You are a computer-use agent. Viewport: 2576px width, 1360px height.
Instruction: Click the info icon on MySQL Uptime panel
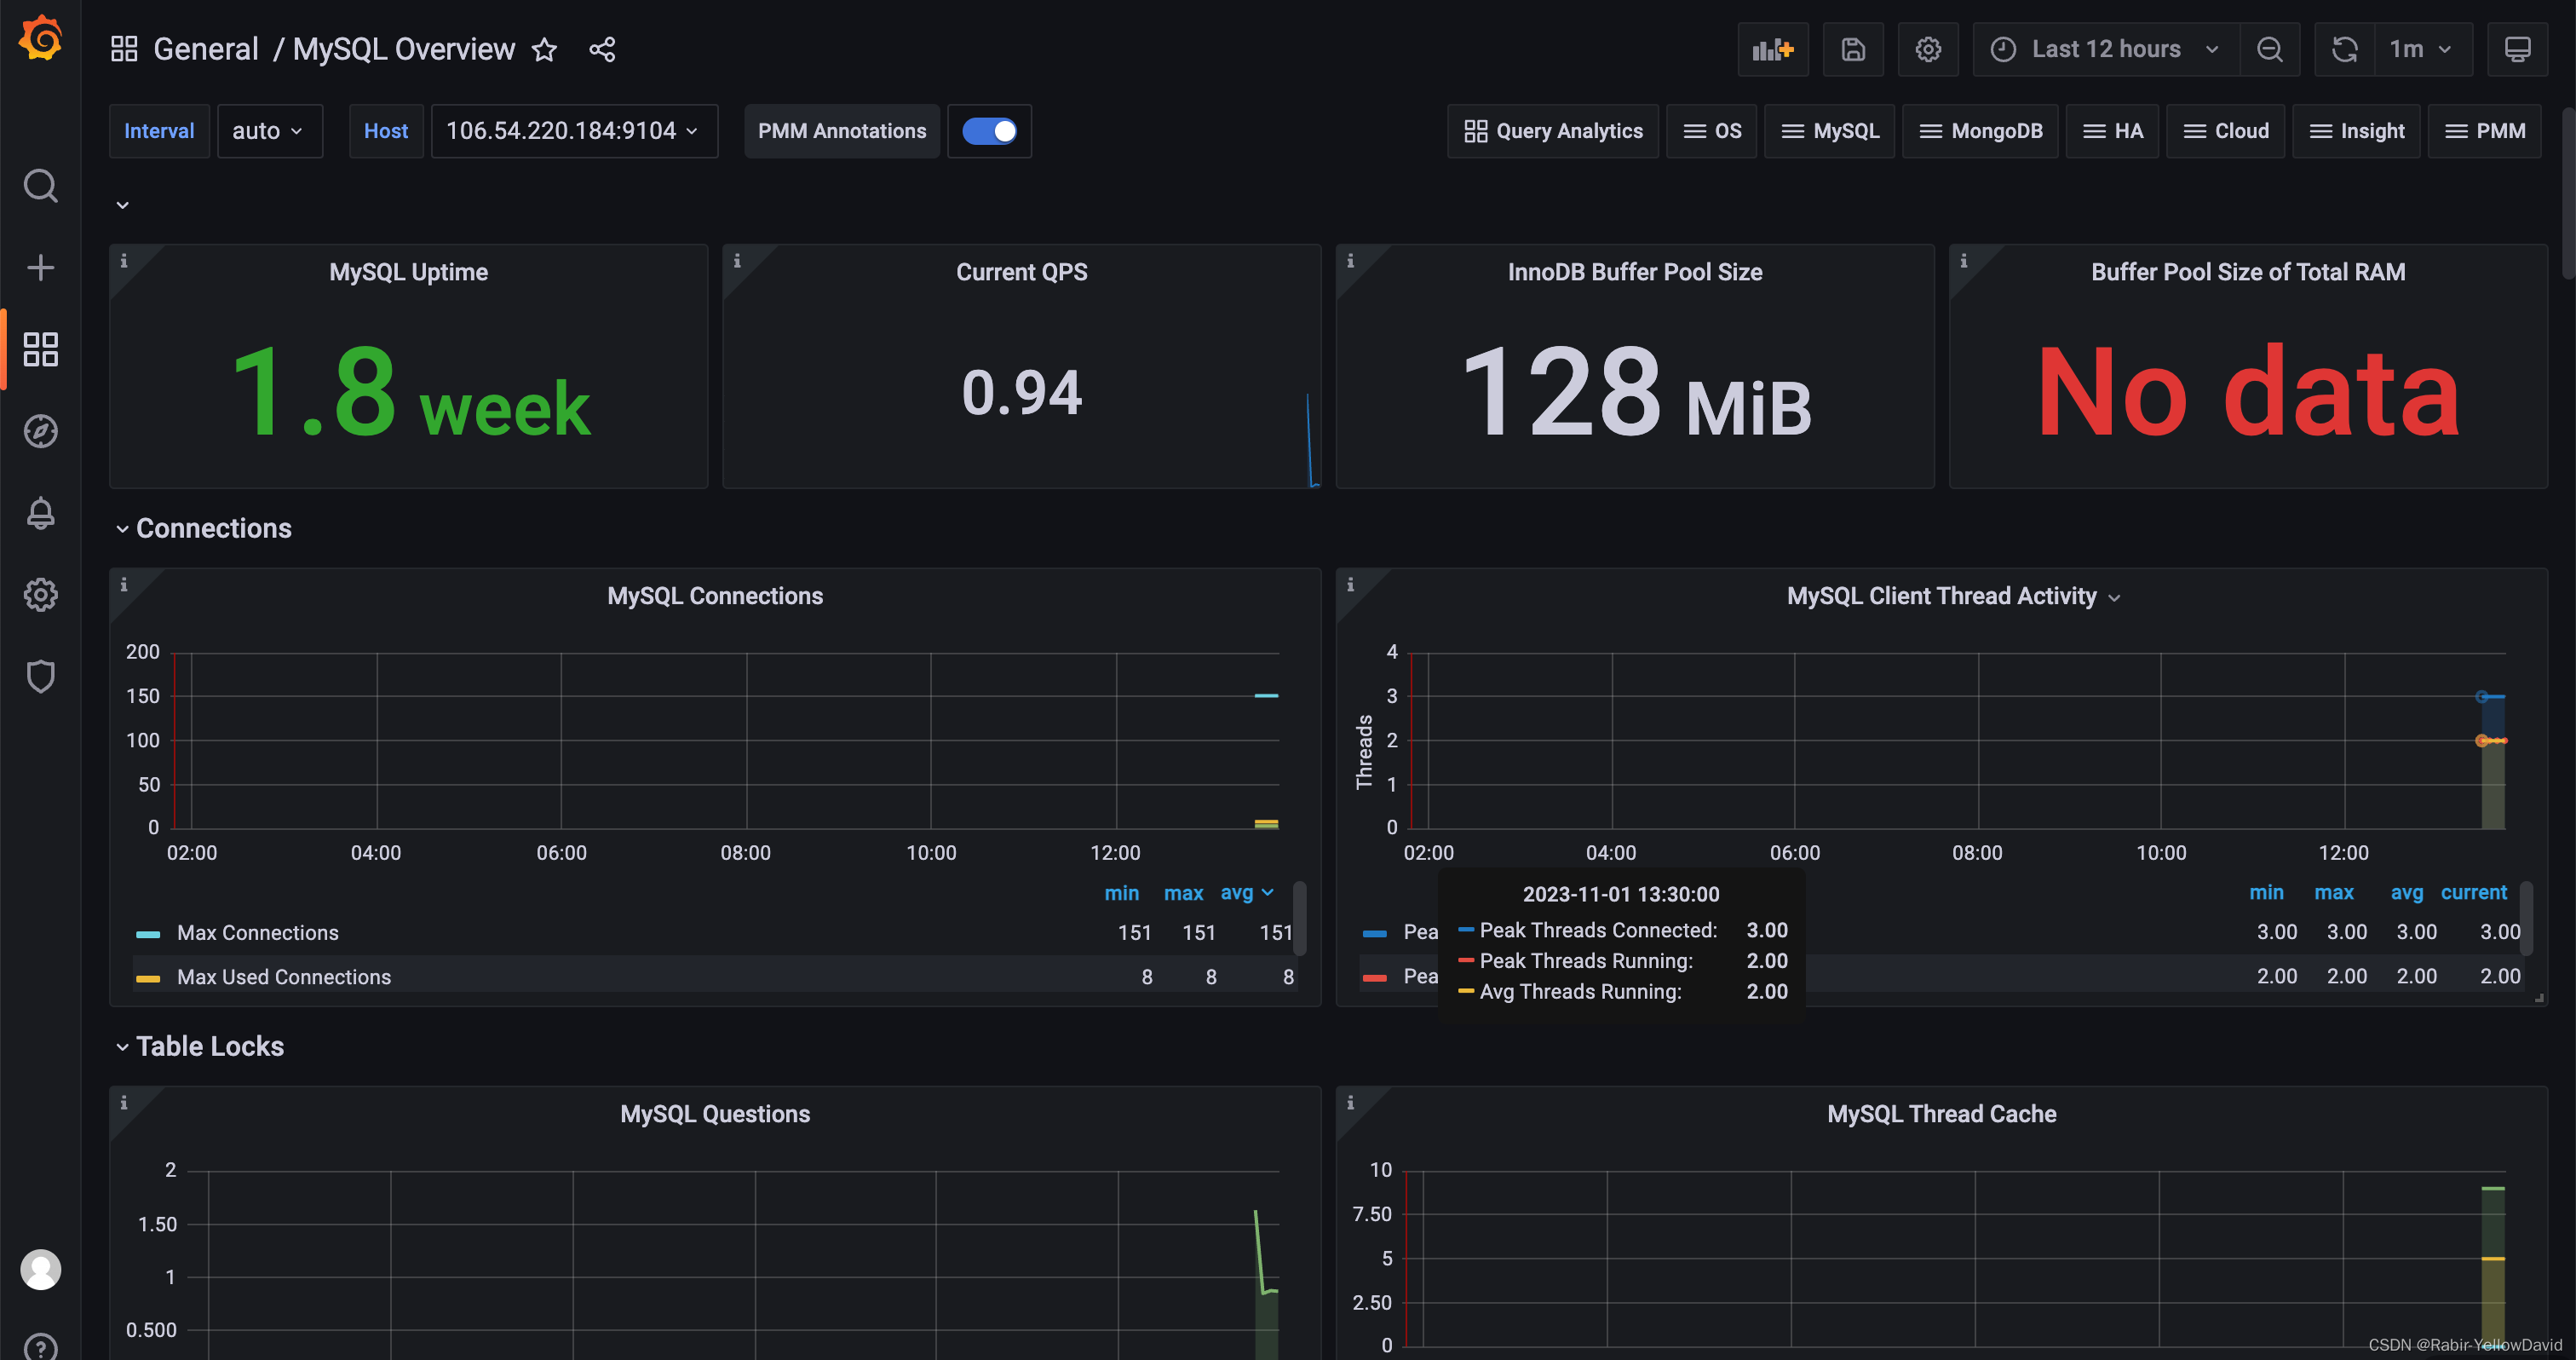[124, 261]
